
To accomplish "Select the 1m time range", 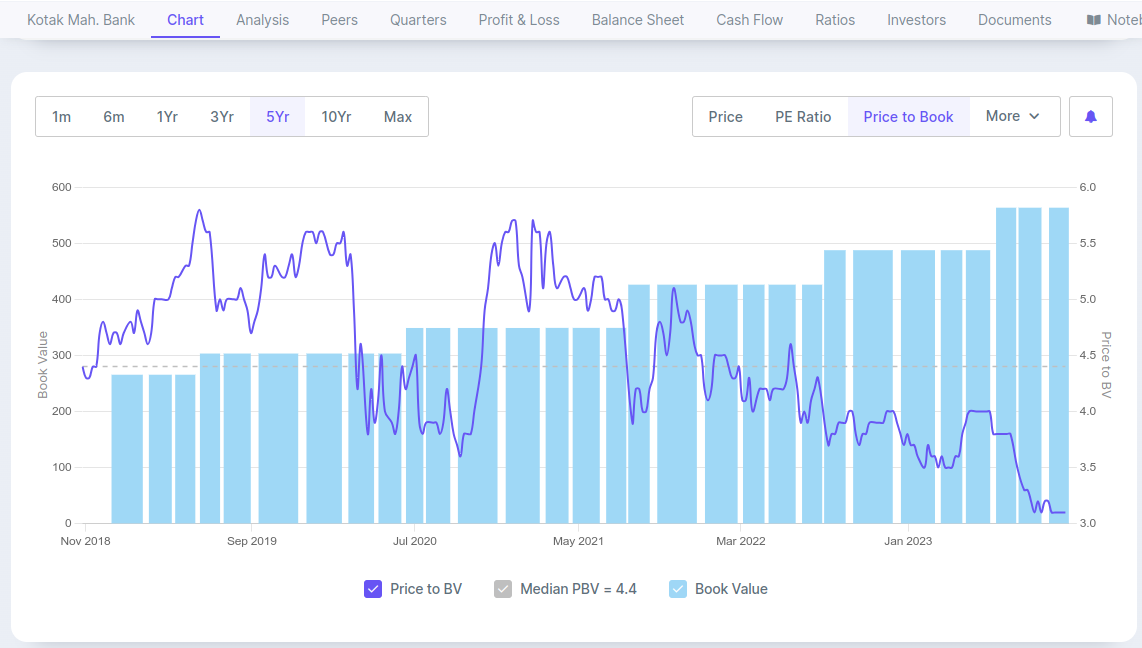I will pos(62,117).
